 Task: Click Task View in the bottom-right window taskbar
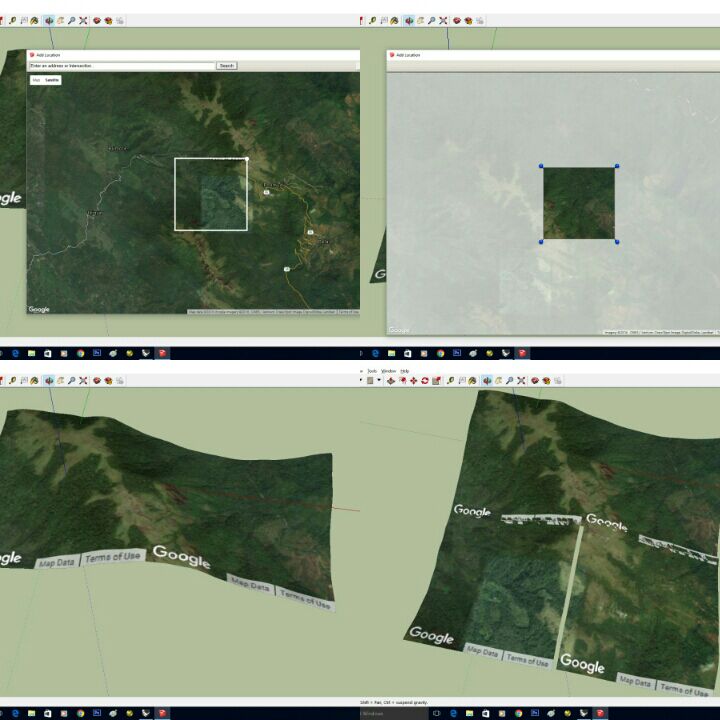click(436, 713)
